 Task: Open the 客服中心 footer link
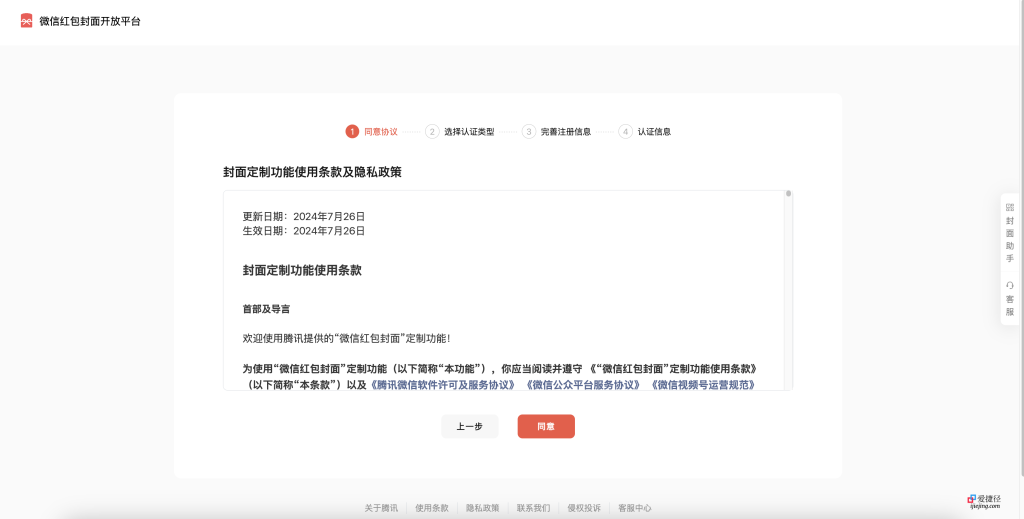(635, 508)
